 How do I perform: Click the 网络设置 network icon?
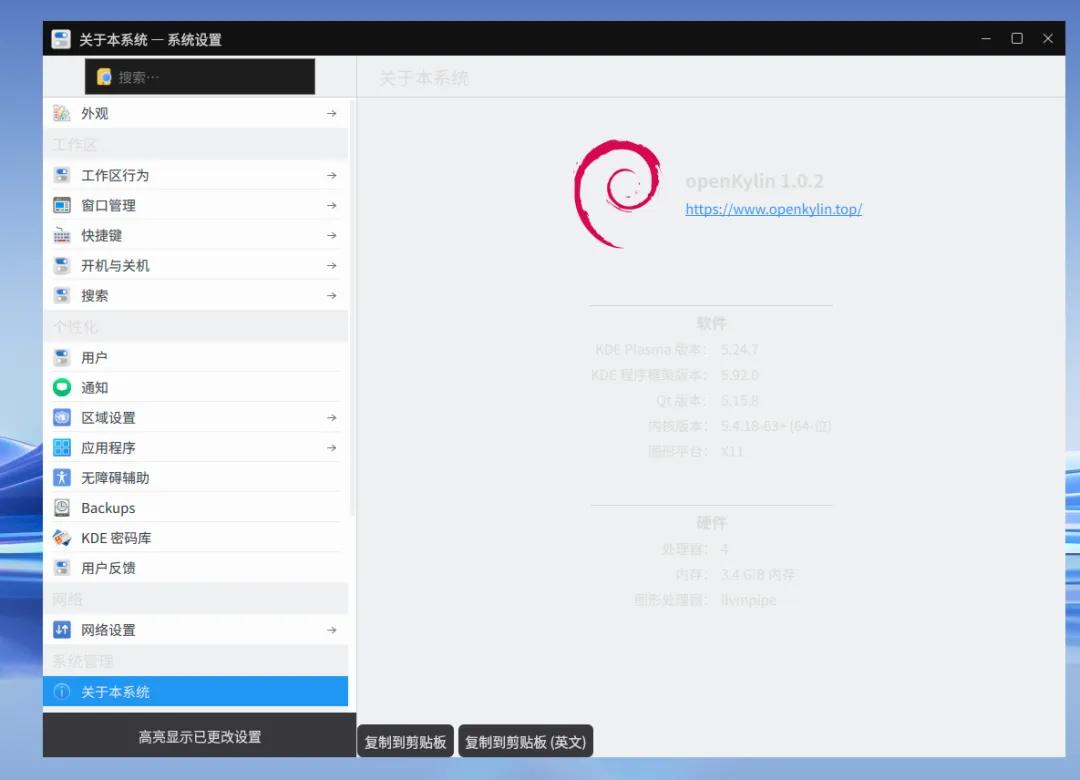(62, 630)
